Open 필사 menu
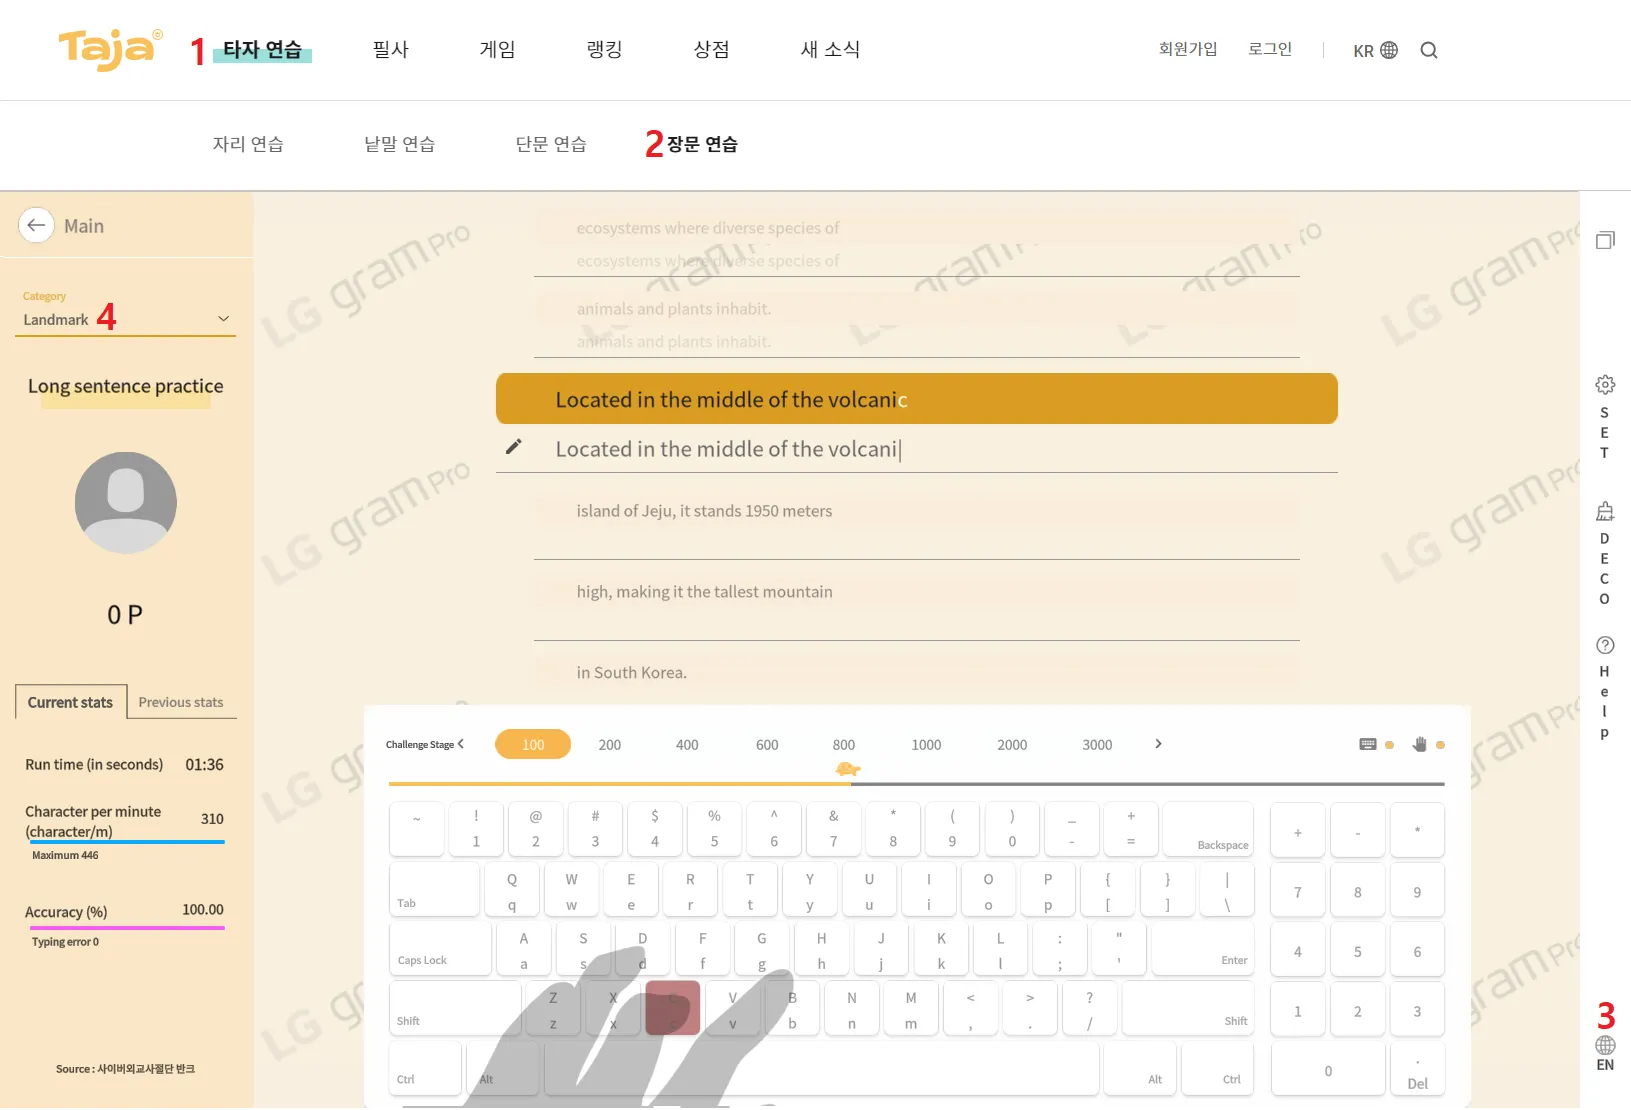The width and height of the screenshot is (1631, 1110). [x=391, y=49]
